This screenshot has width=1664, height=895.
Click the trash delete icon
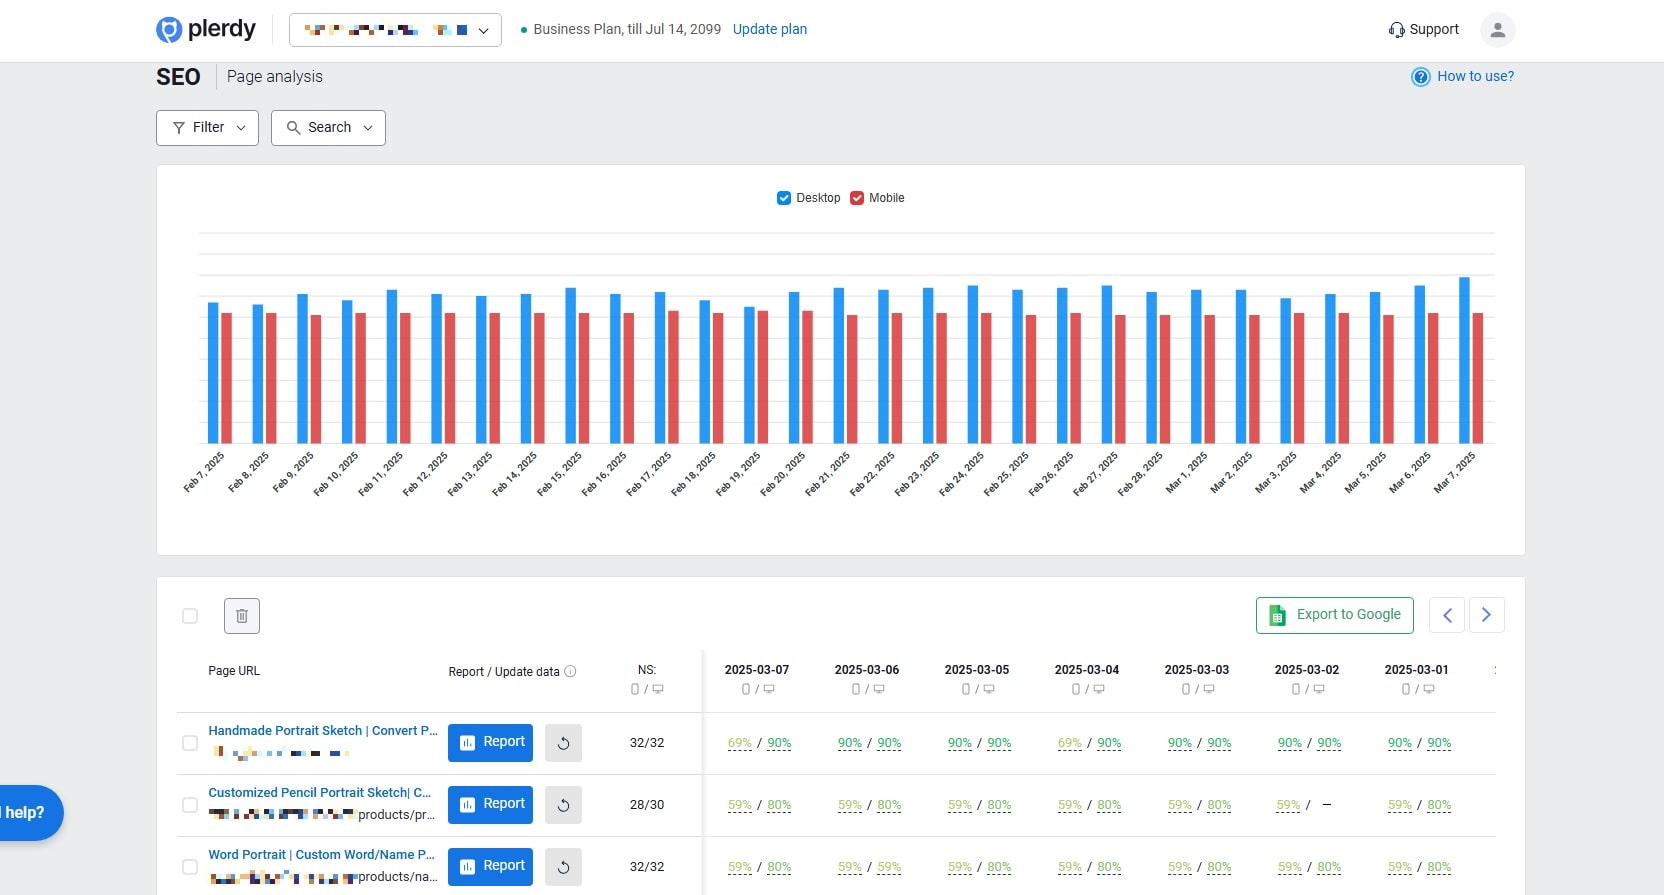[242, 616]
